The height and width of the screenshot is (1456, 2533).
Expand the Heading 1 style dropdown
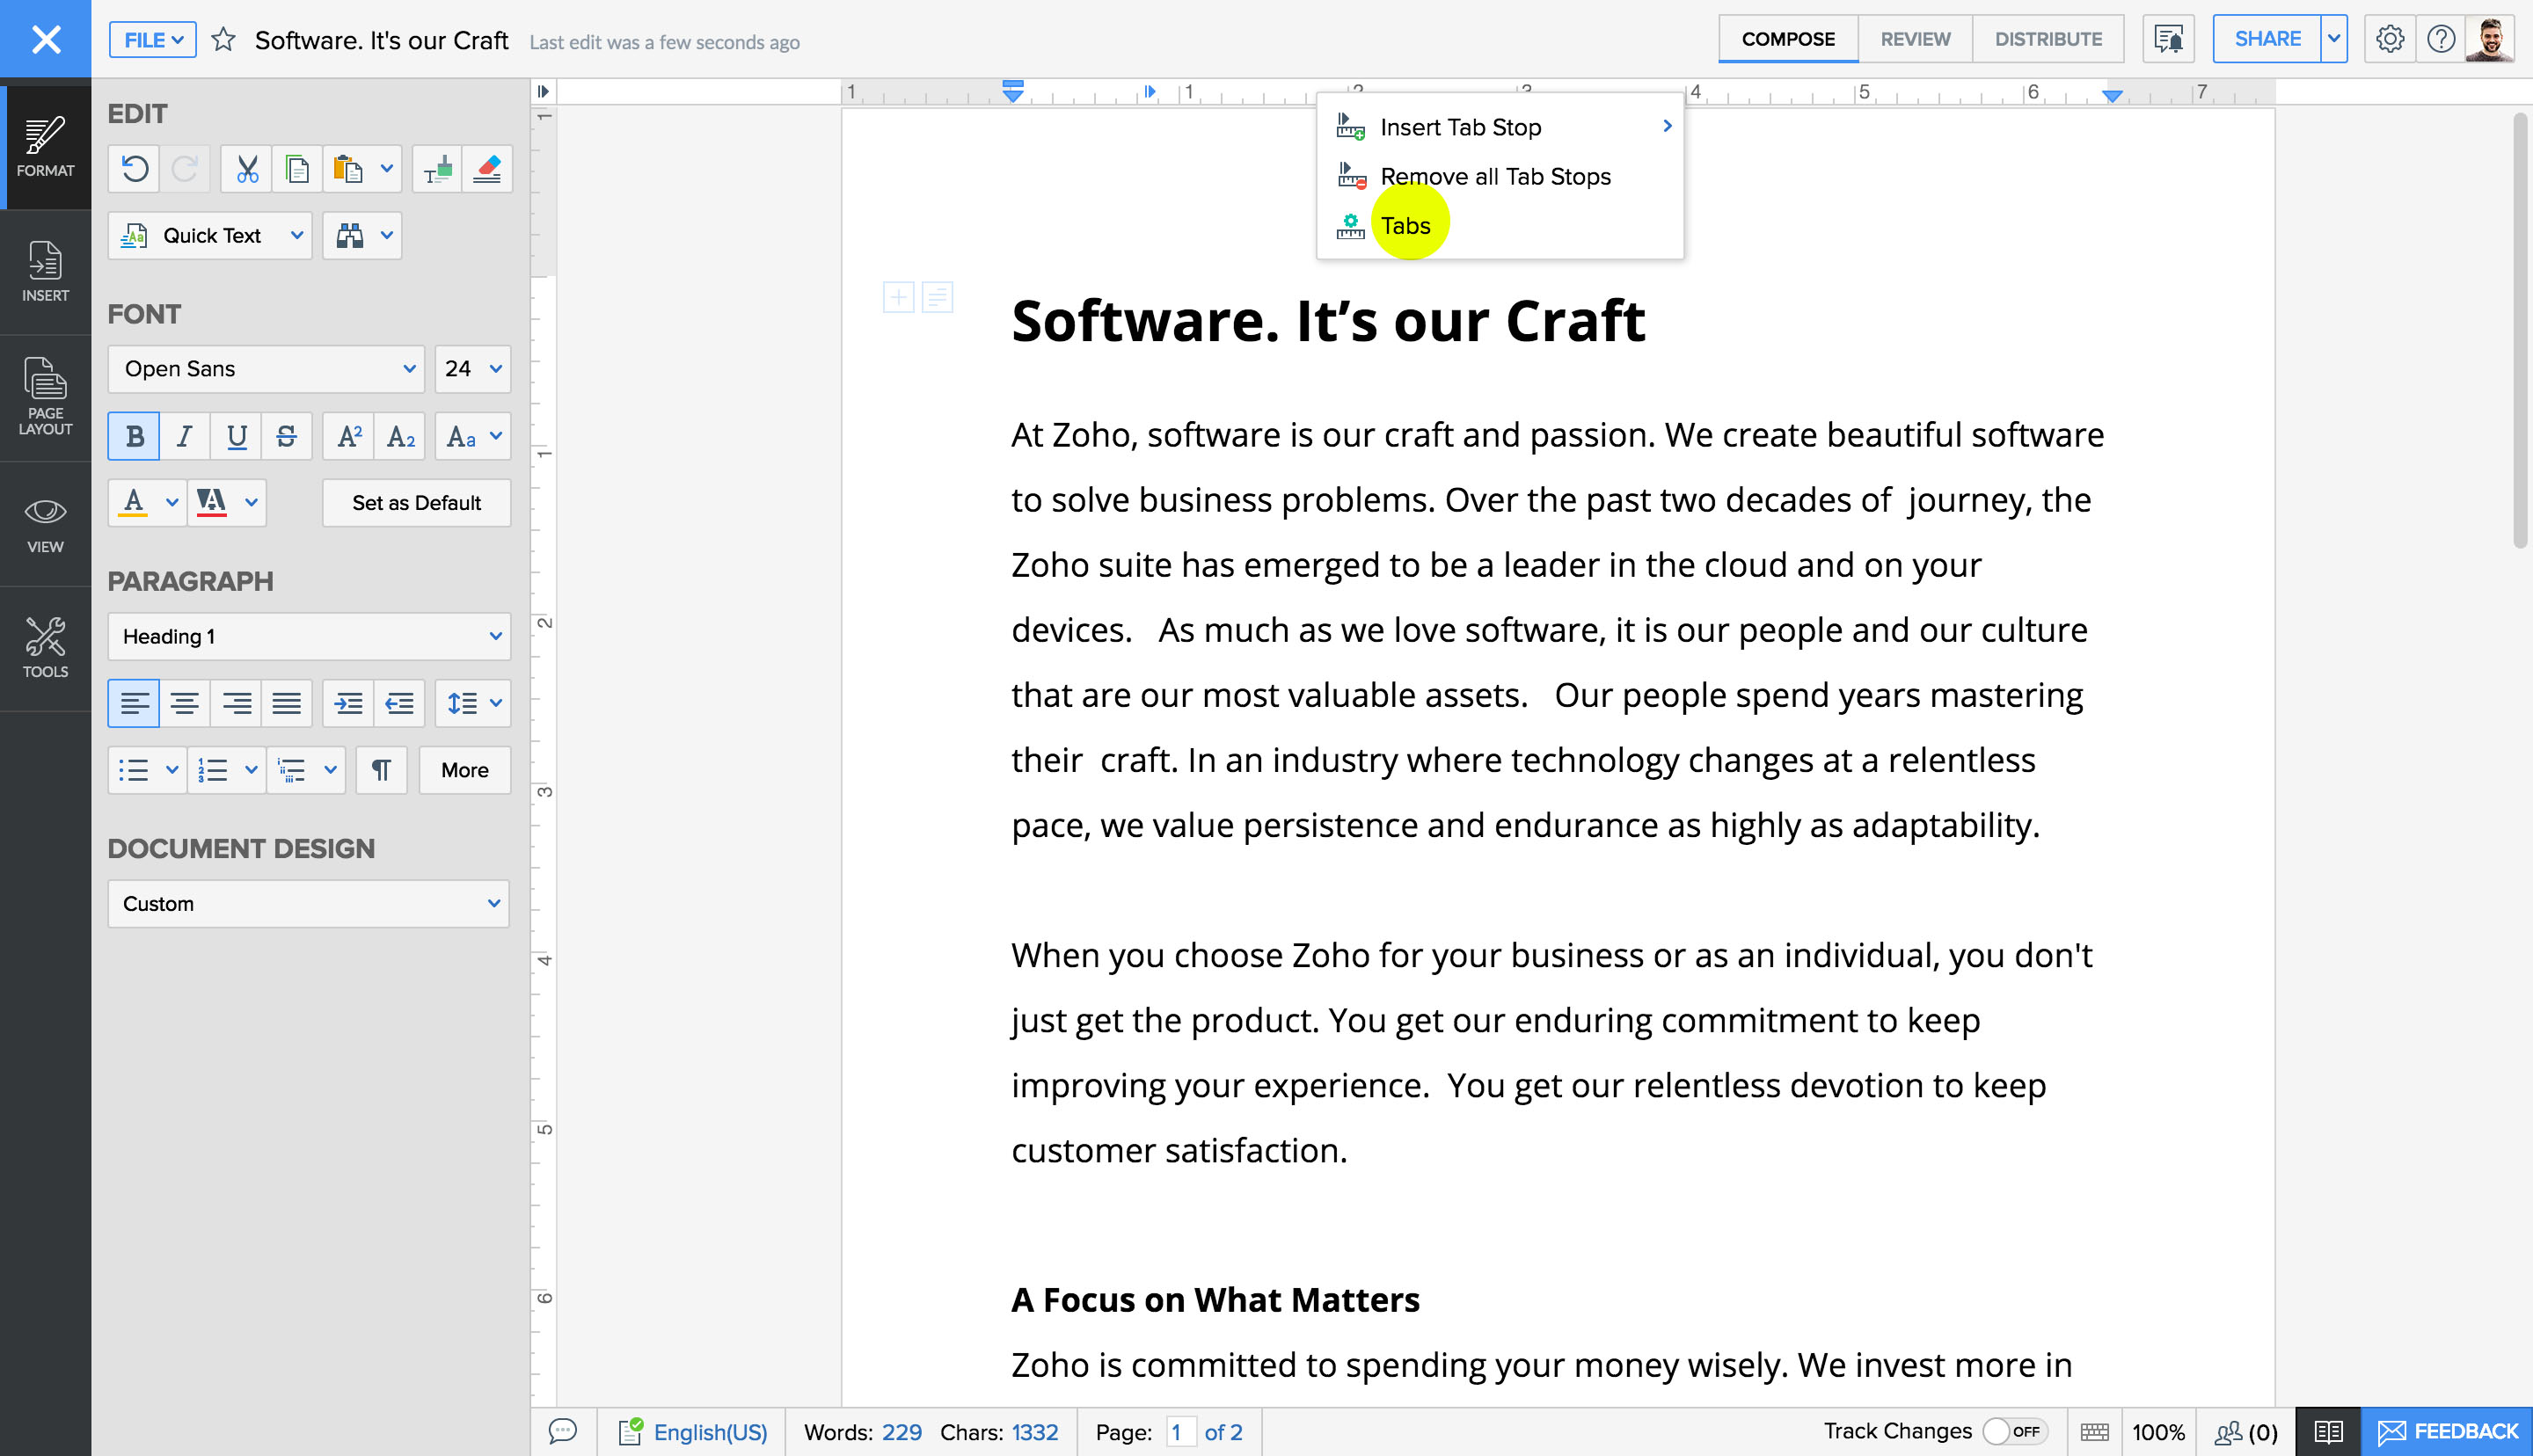pos(309,637)
